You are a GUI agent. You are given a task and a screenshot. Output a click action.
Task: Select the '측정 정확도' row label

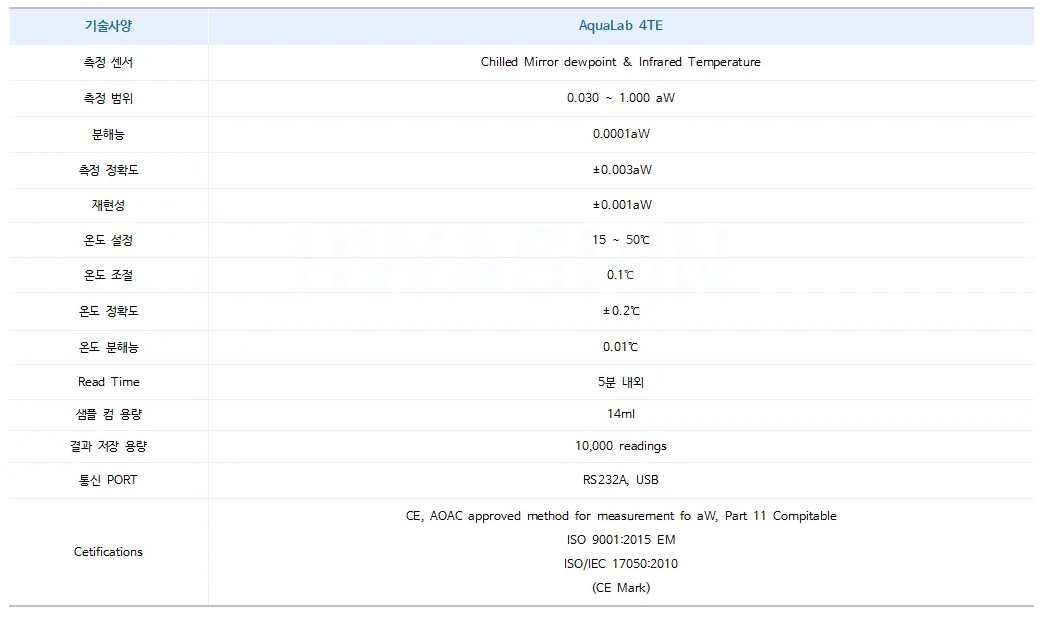coord(108,170)
